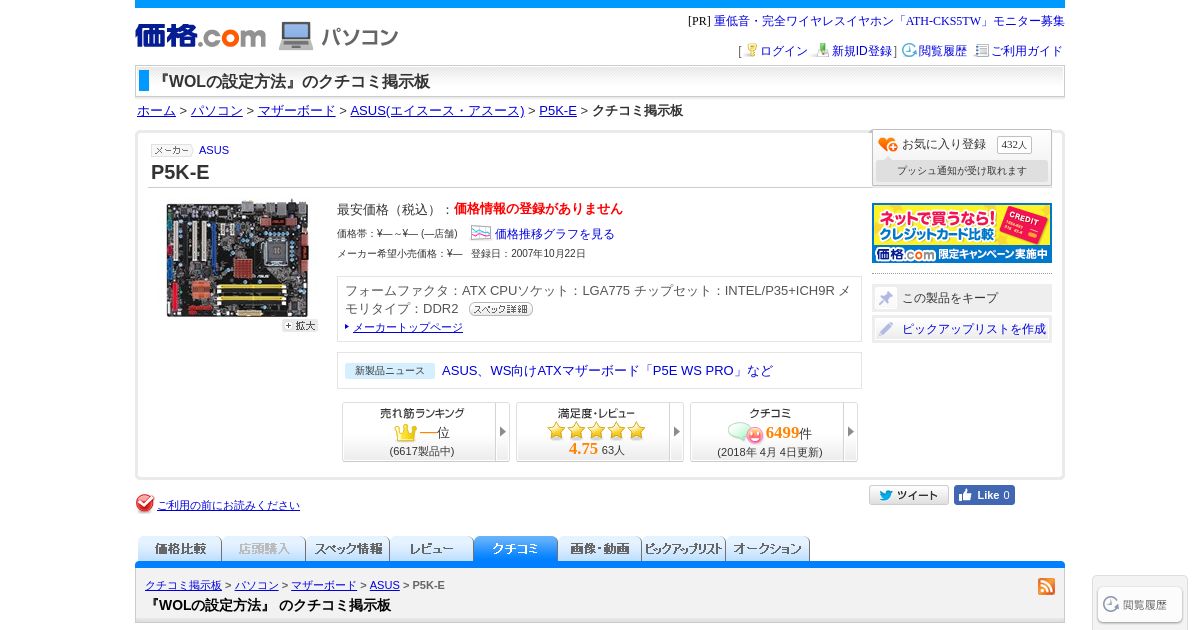Click the crown ranking icon
This screenshot has height=630, width=1200.
coord(405,433)
